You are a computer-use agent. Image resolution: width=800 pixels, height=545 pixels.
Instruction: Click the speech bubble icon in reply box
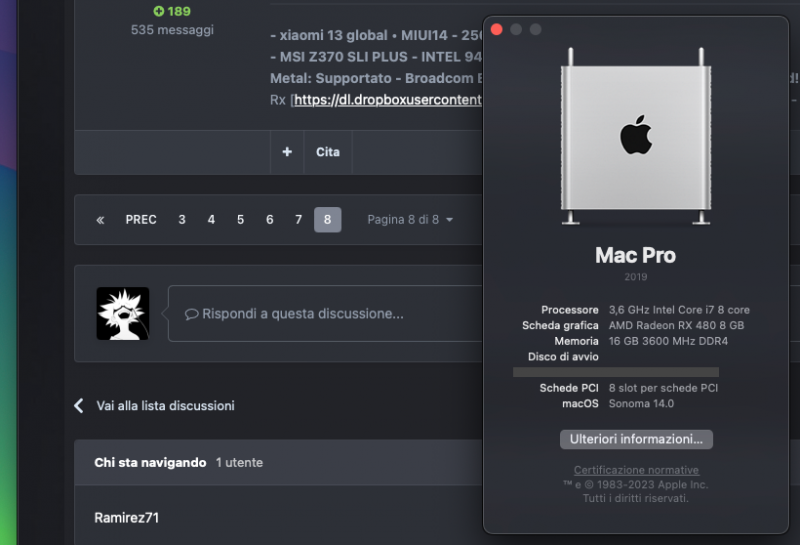click(x=191, y=314)
